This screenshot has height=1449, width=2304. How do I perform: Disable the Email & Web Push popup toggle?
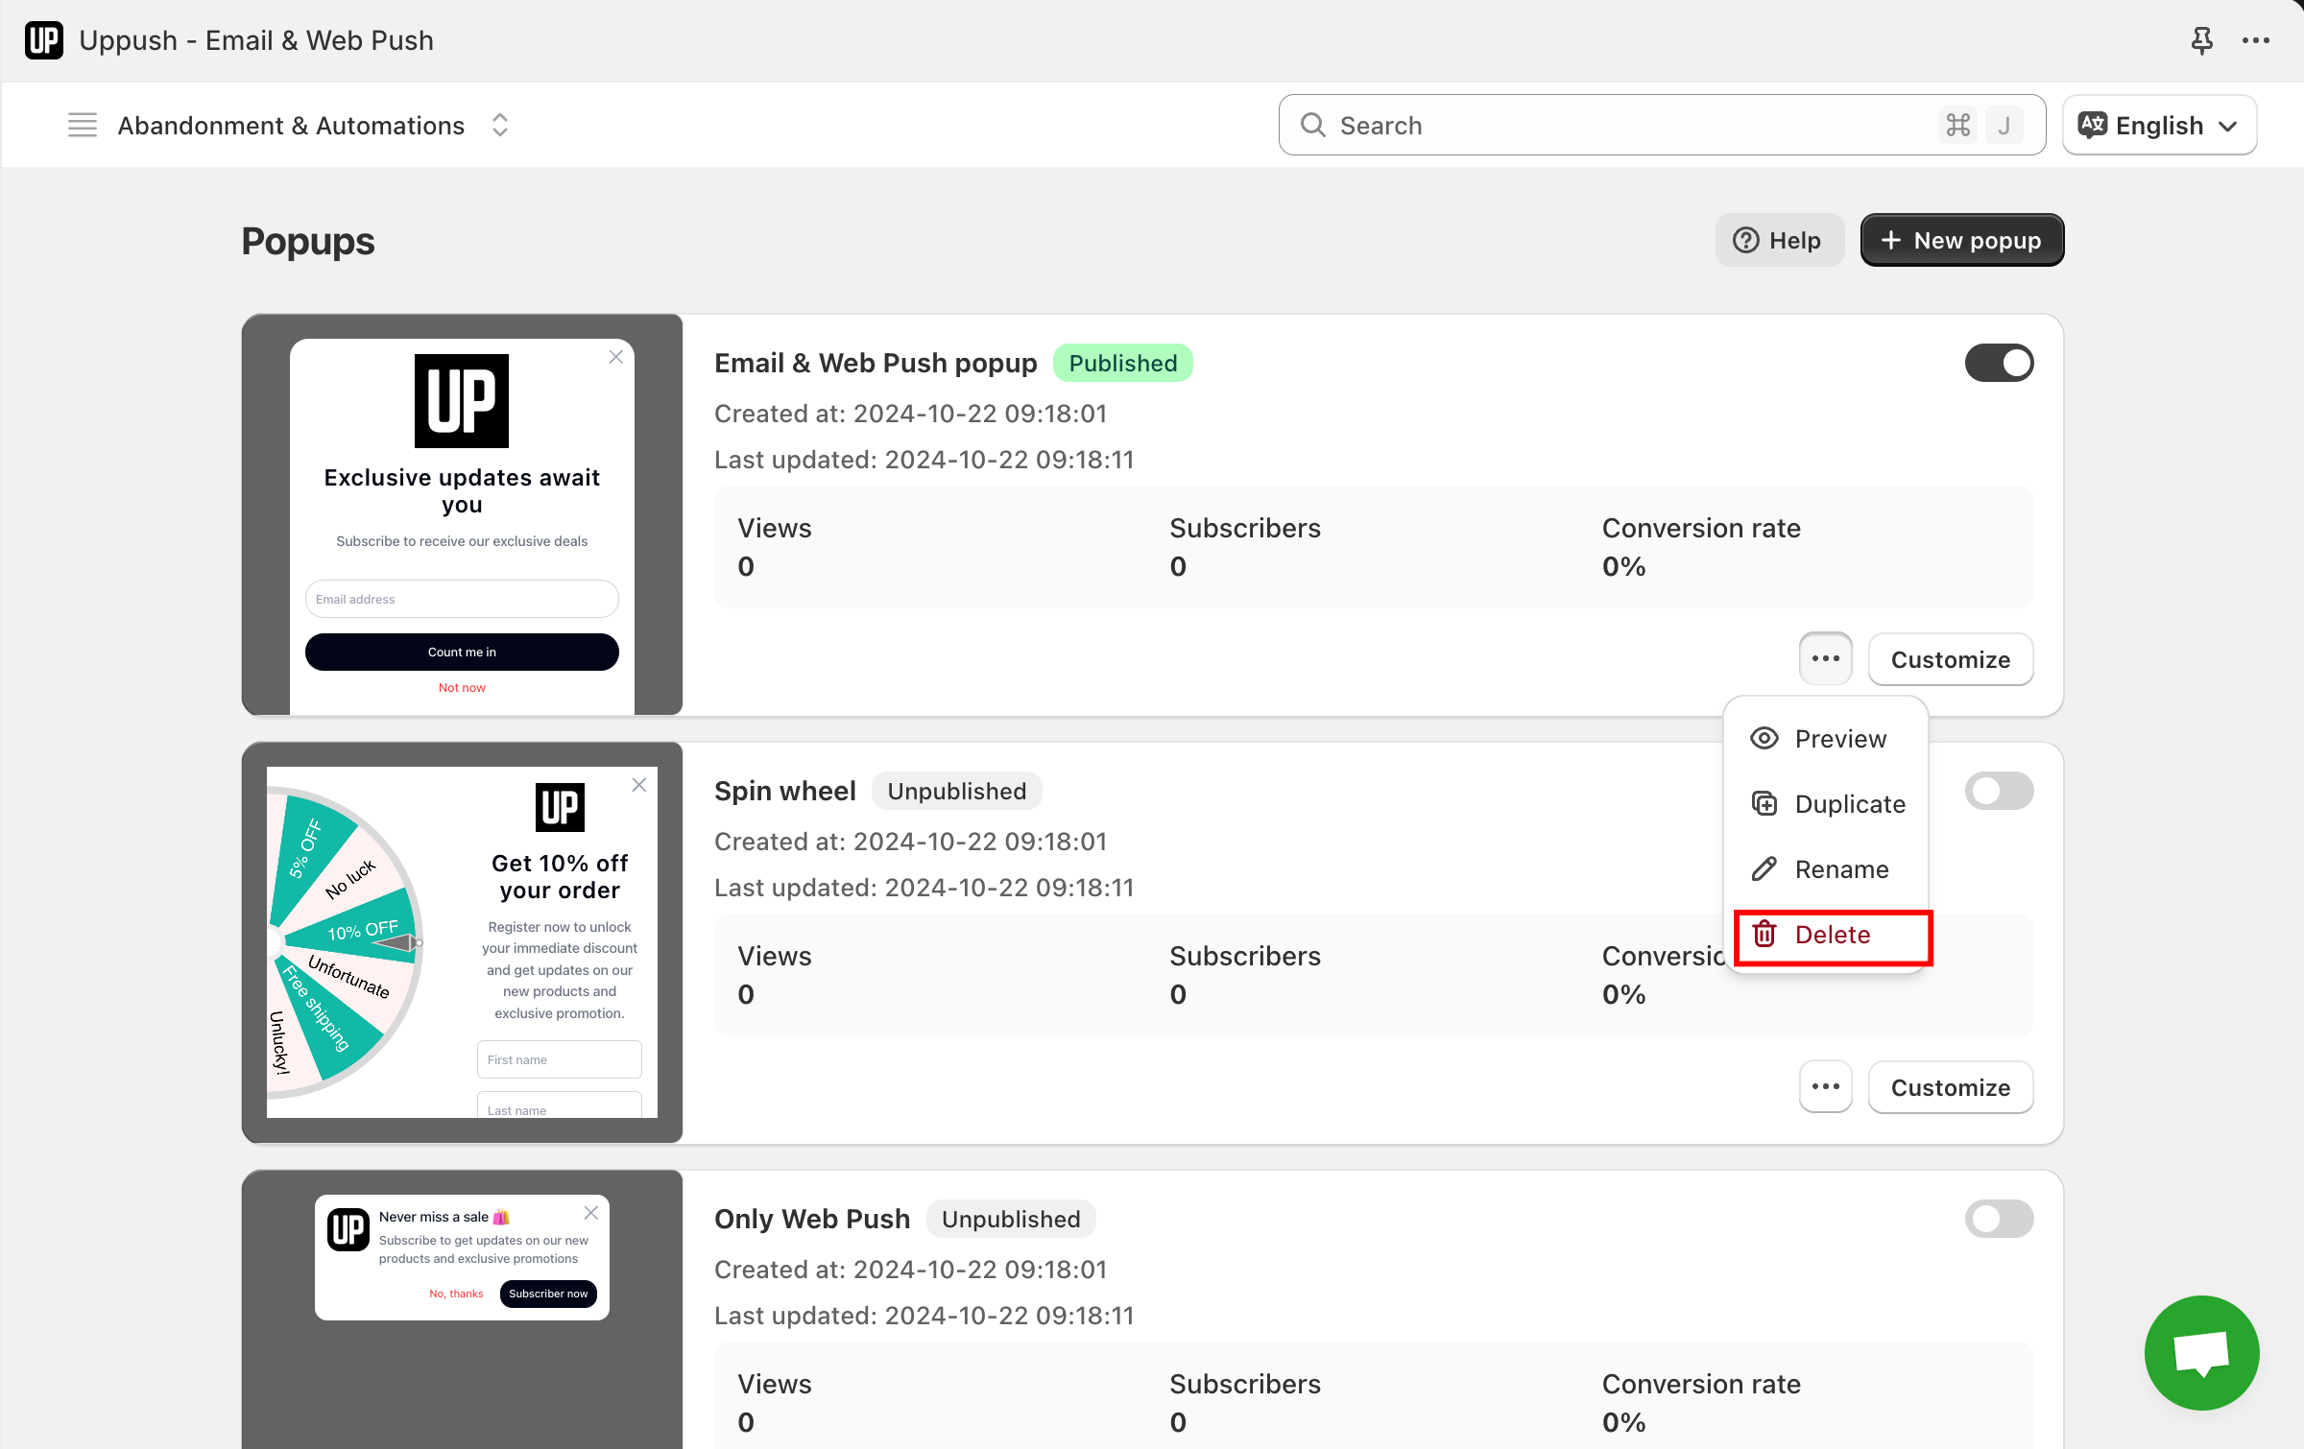coord(1998,363)
